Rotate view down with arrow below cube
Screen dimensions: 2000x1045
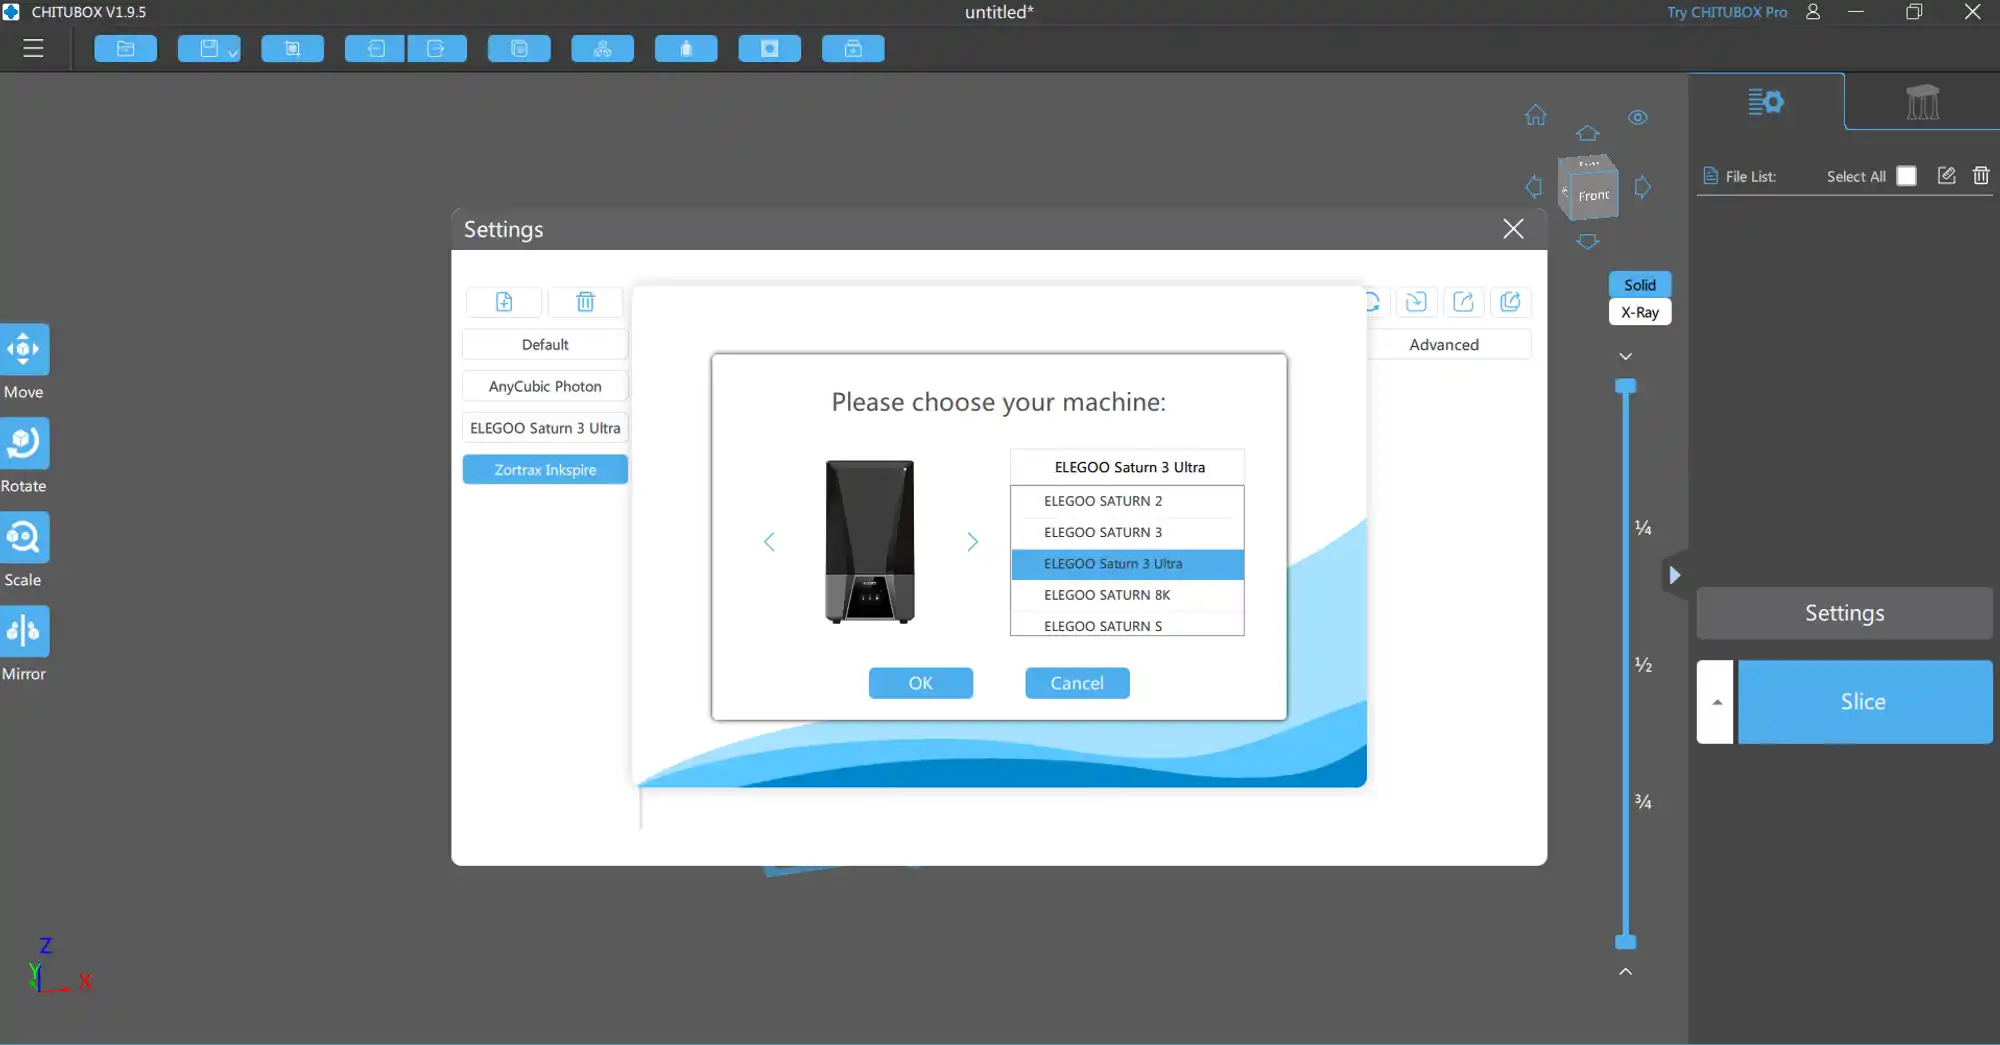(1587, 241)
